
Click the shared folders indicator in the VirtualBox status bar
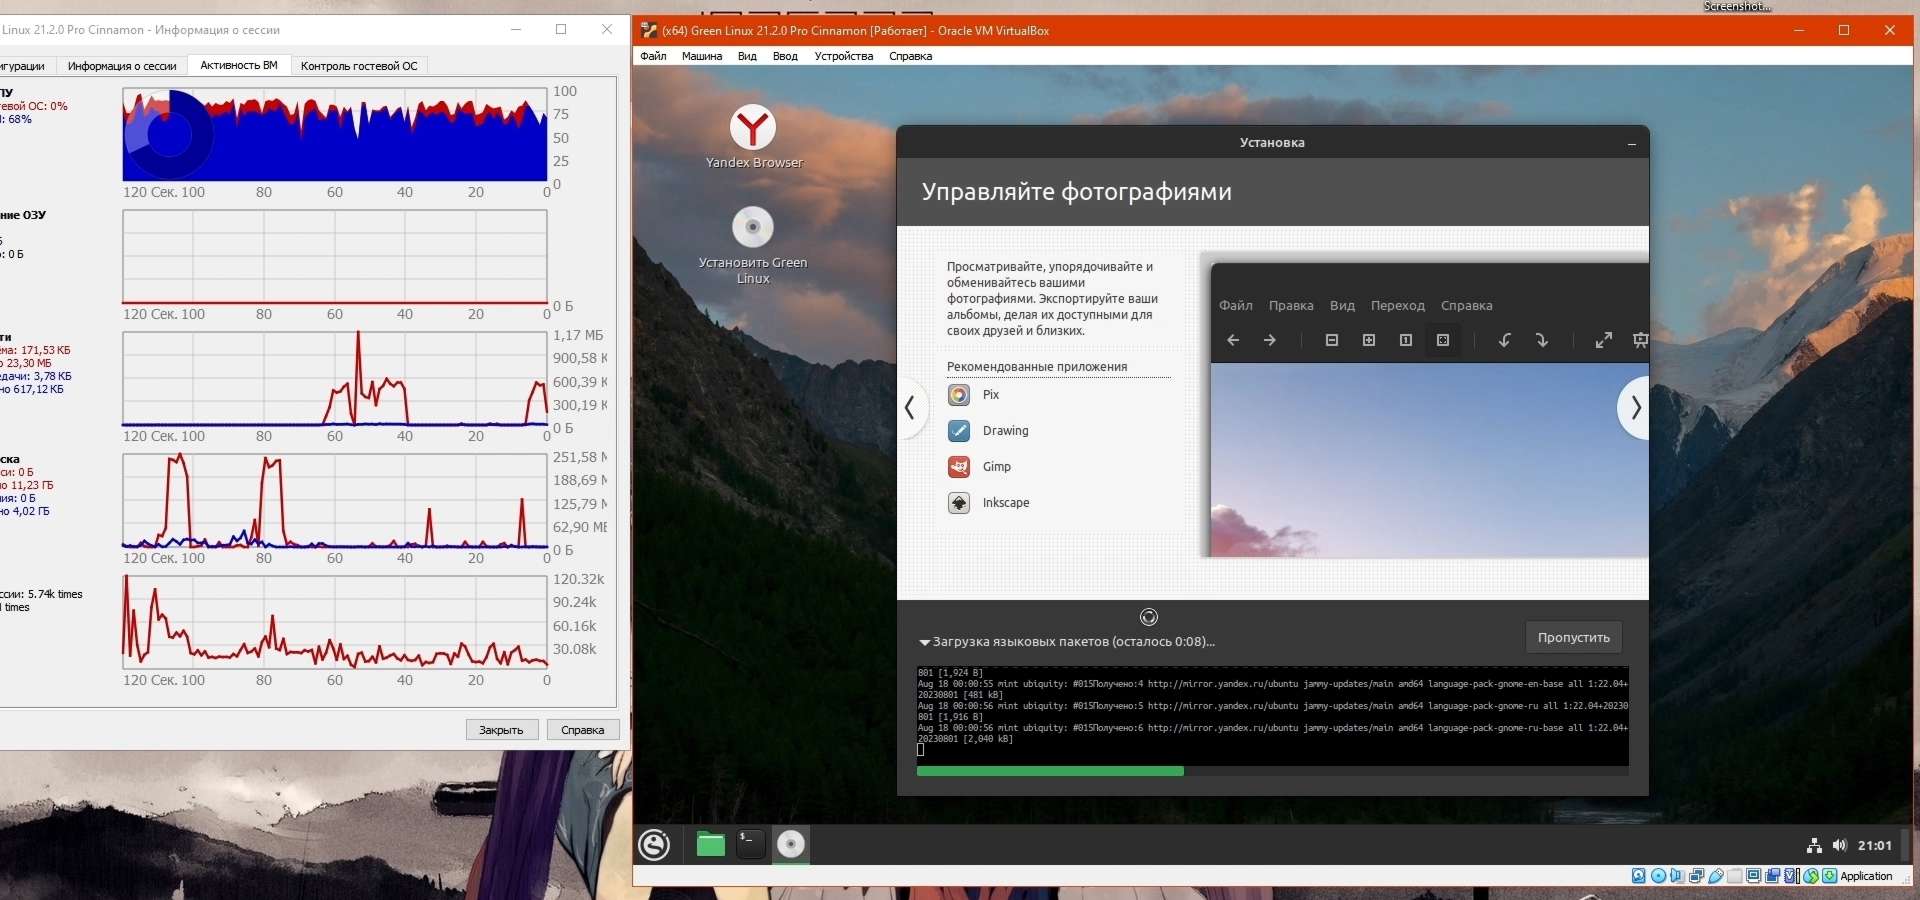1735,876
